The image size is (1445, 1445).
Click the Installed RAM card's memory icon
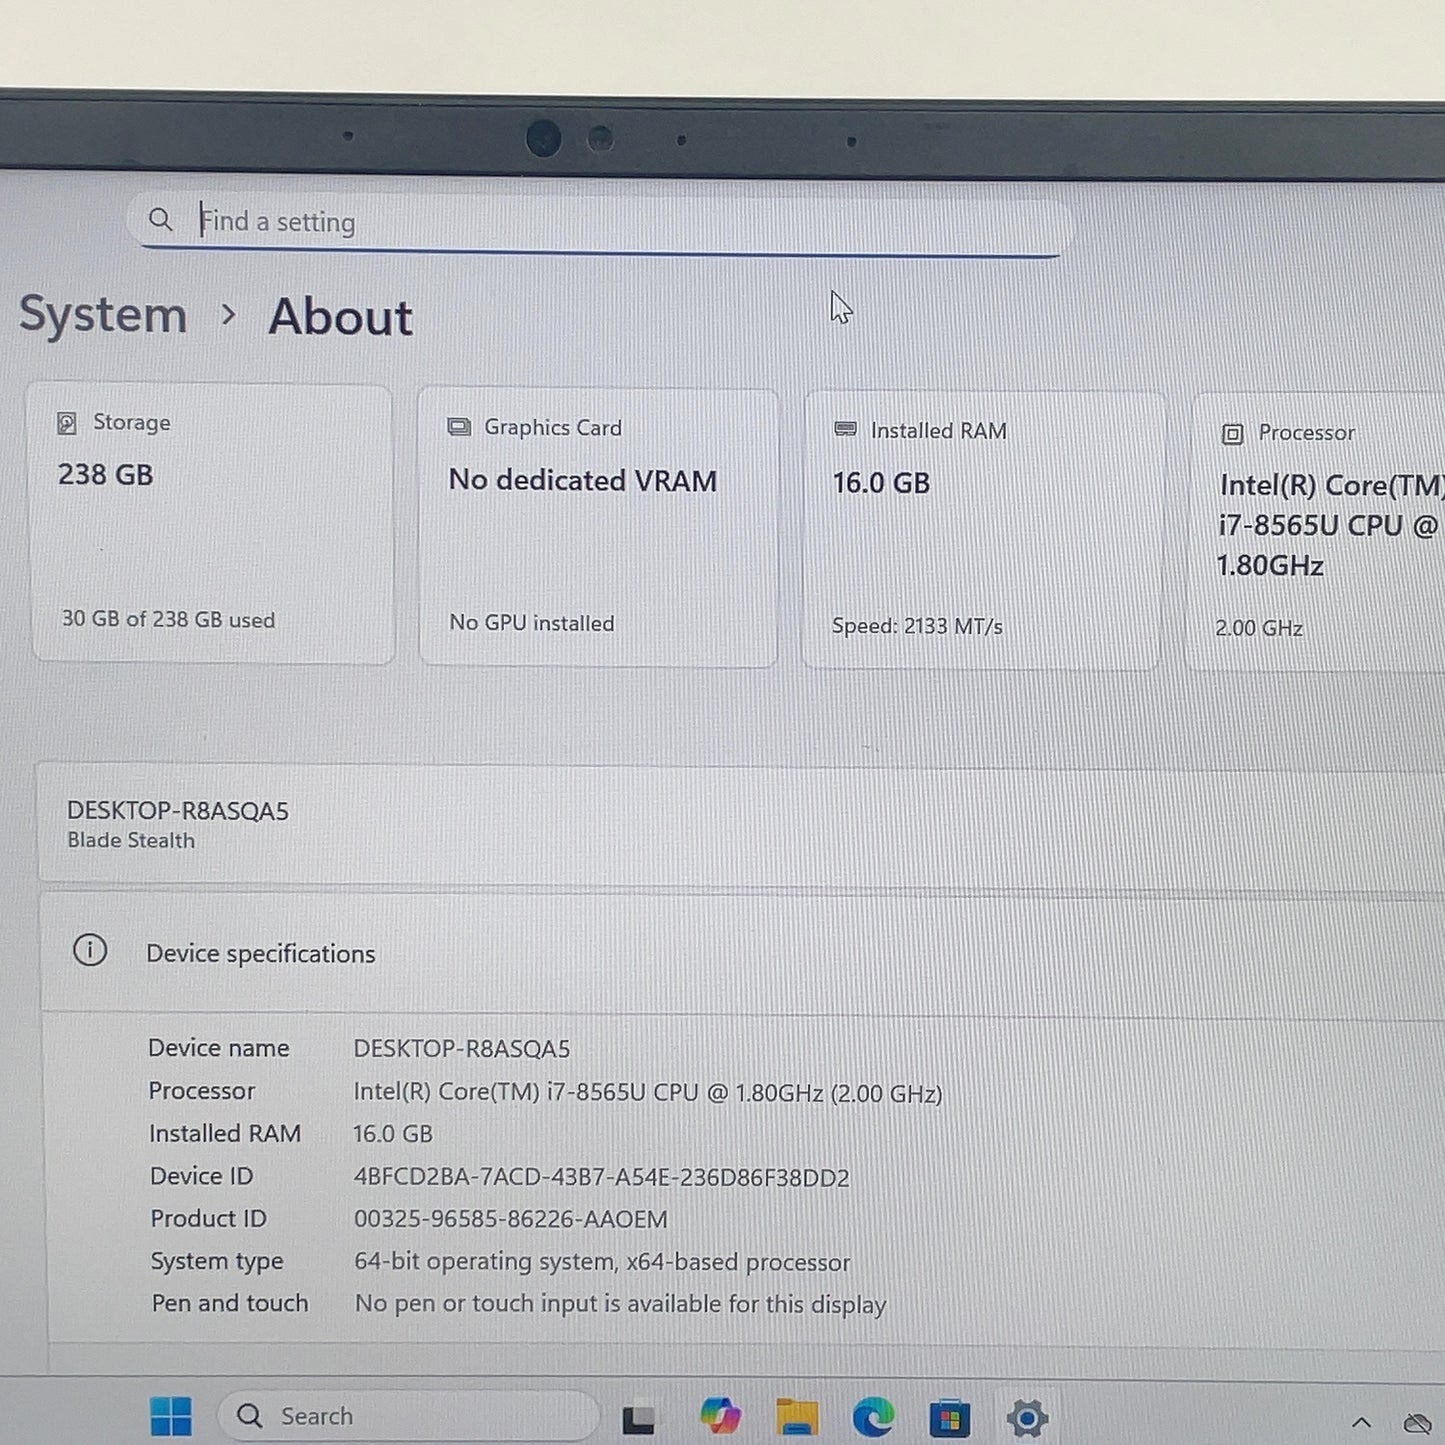(845, 429)
